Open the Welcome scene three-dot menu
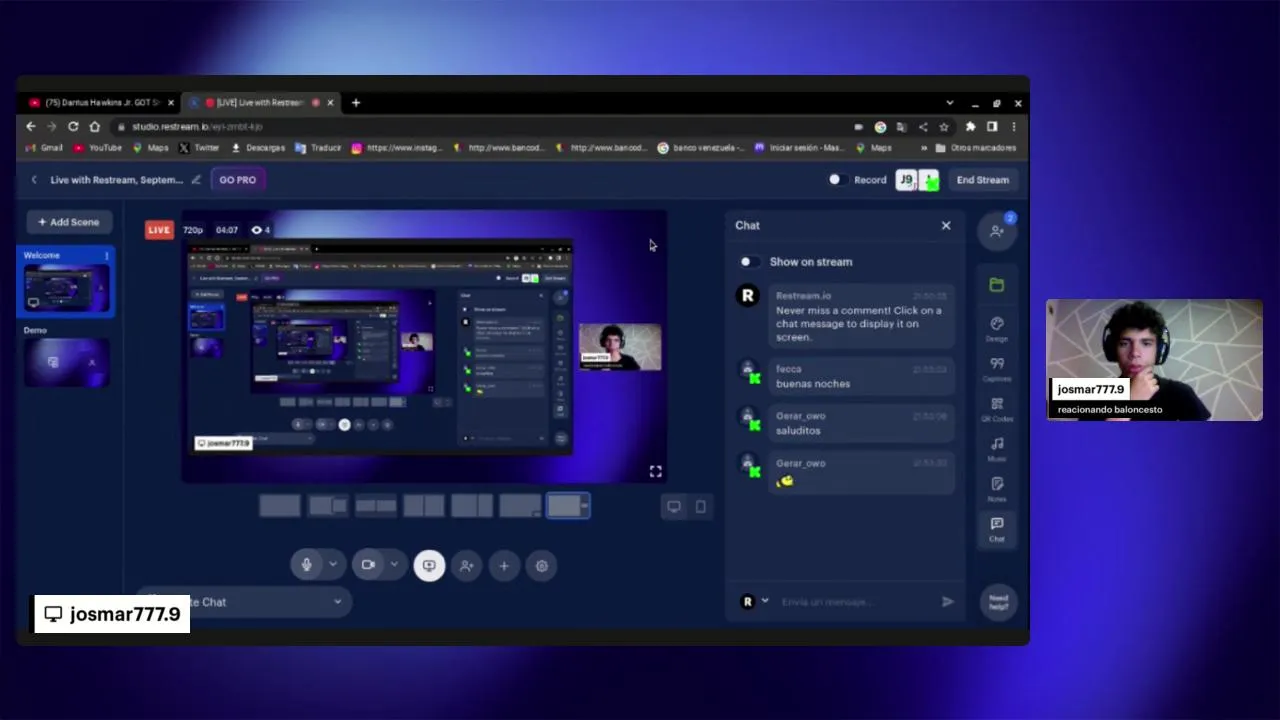Viewport: 1280px width, 720px height. (106, 256)
